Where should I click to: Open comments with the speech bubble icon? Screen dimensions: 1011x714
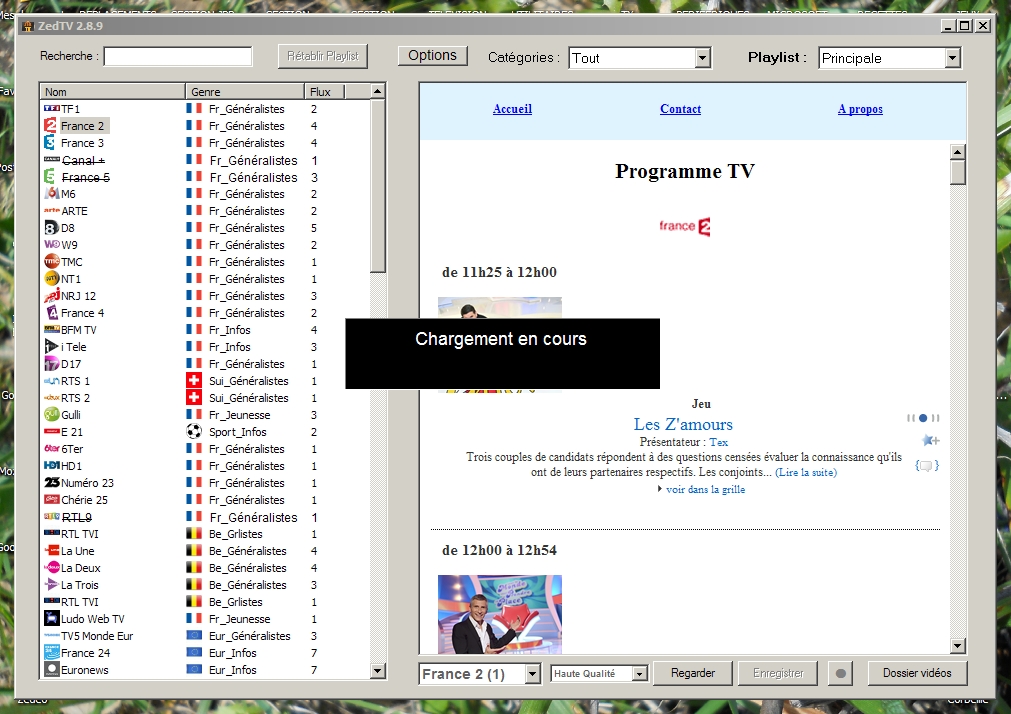tap(927, 464)
